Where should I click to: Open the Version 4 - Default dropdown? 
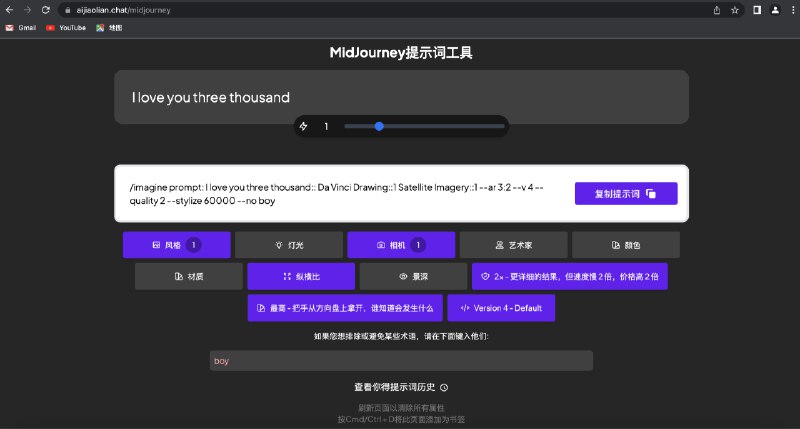click(501, 308)
